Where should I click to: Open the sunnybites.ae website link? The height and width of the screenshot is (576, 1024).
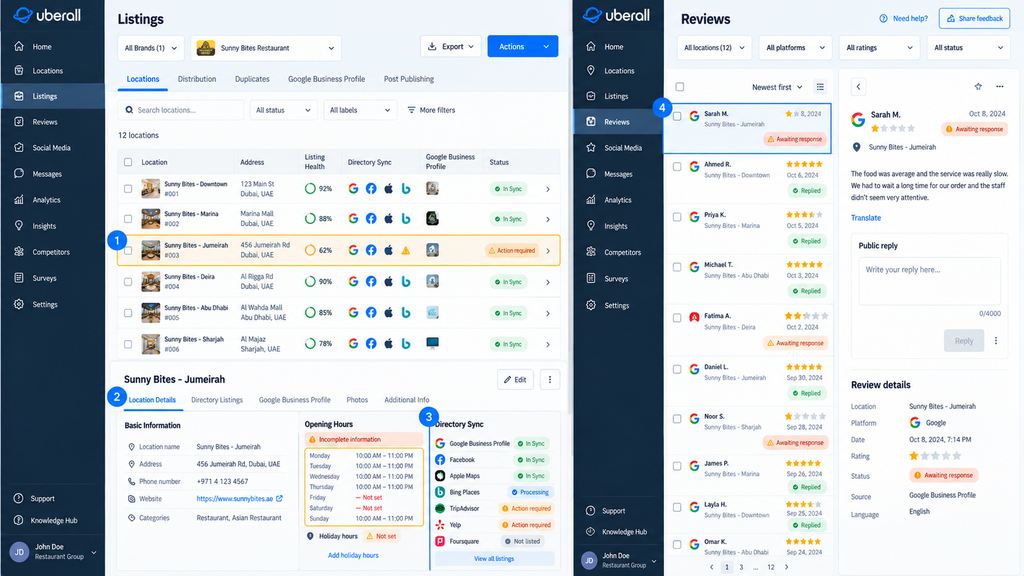point(240,498)
